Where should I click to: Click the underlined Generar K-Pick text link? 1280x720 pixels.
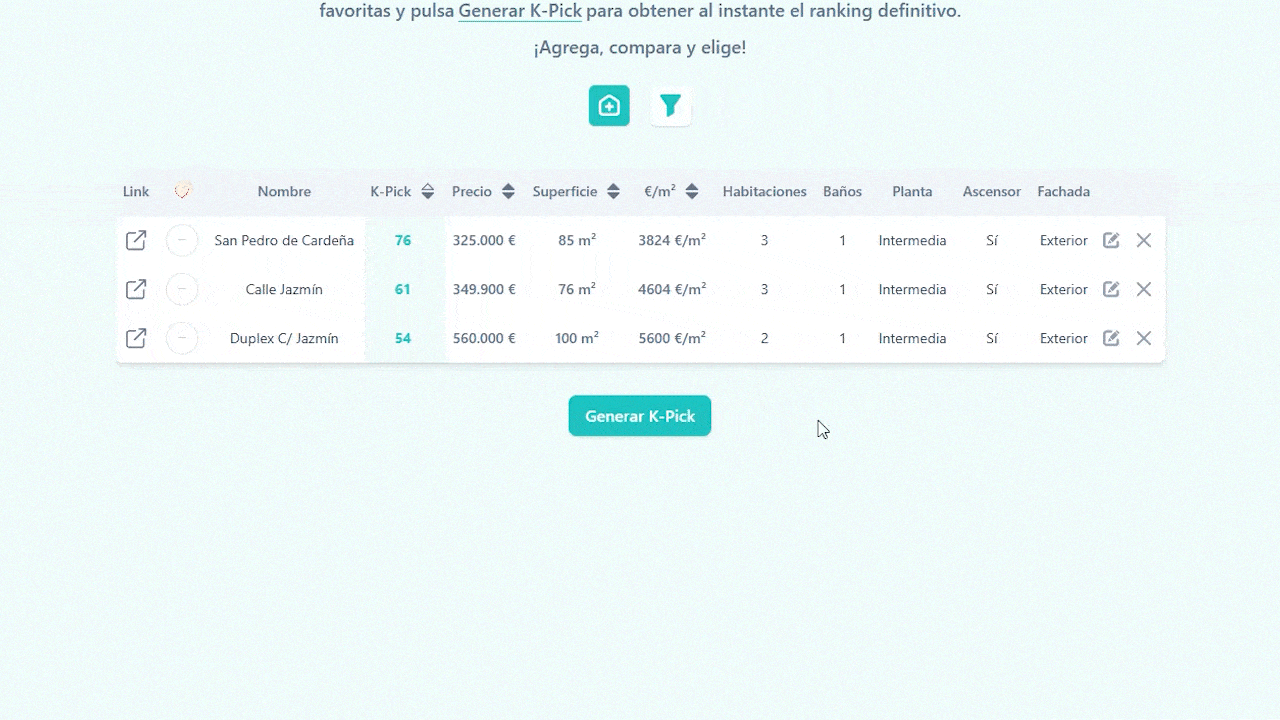pyautogui.click(x=520, y=12)
